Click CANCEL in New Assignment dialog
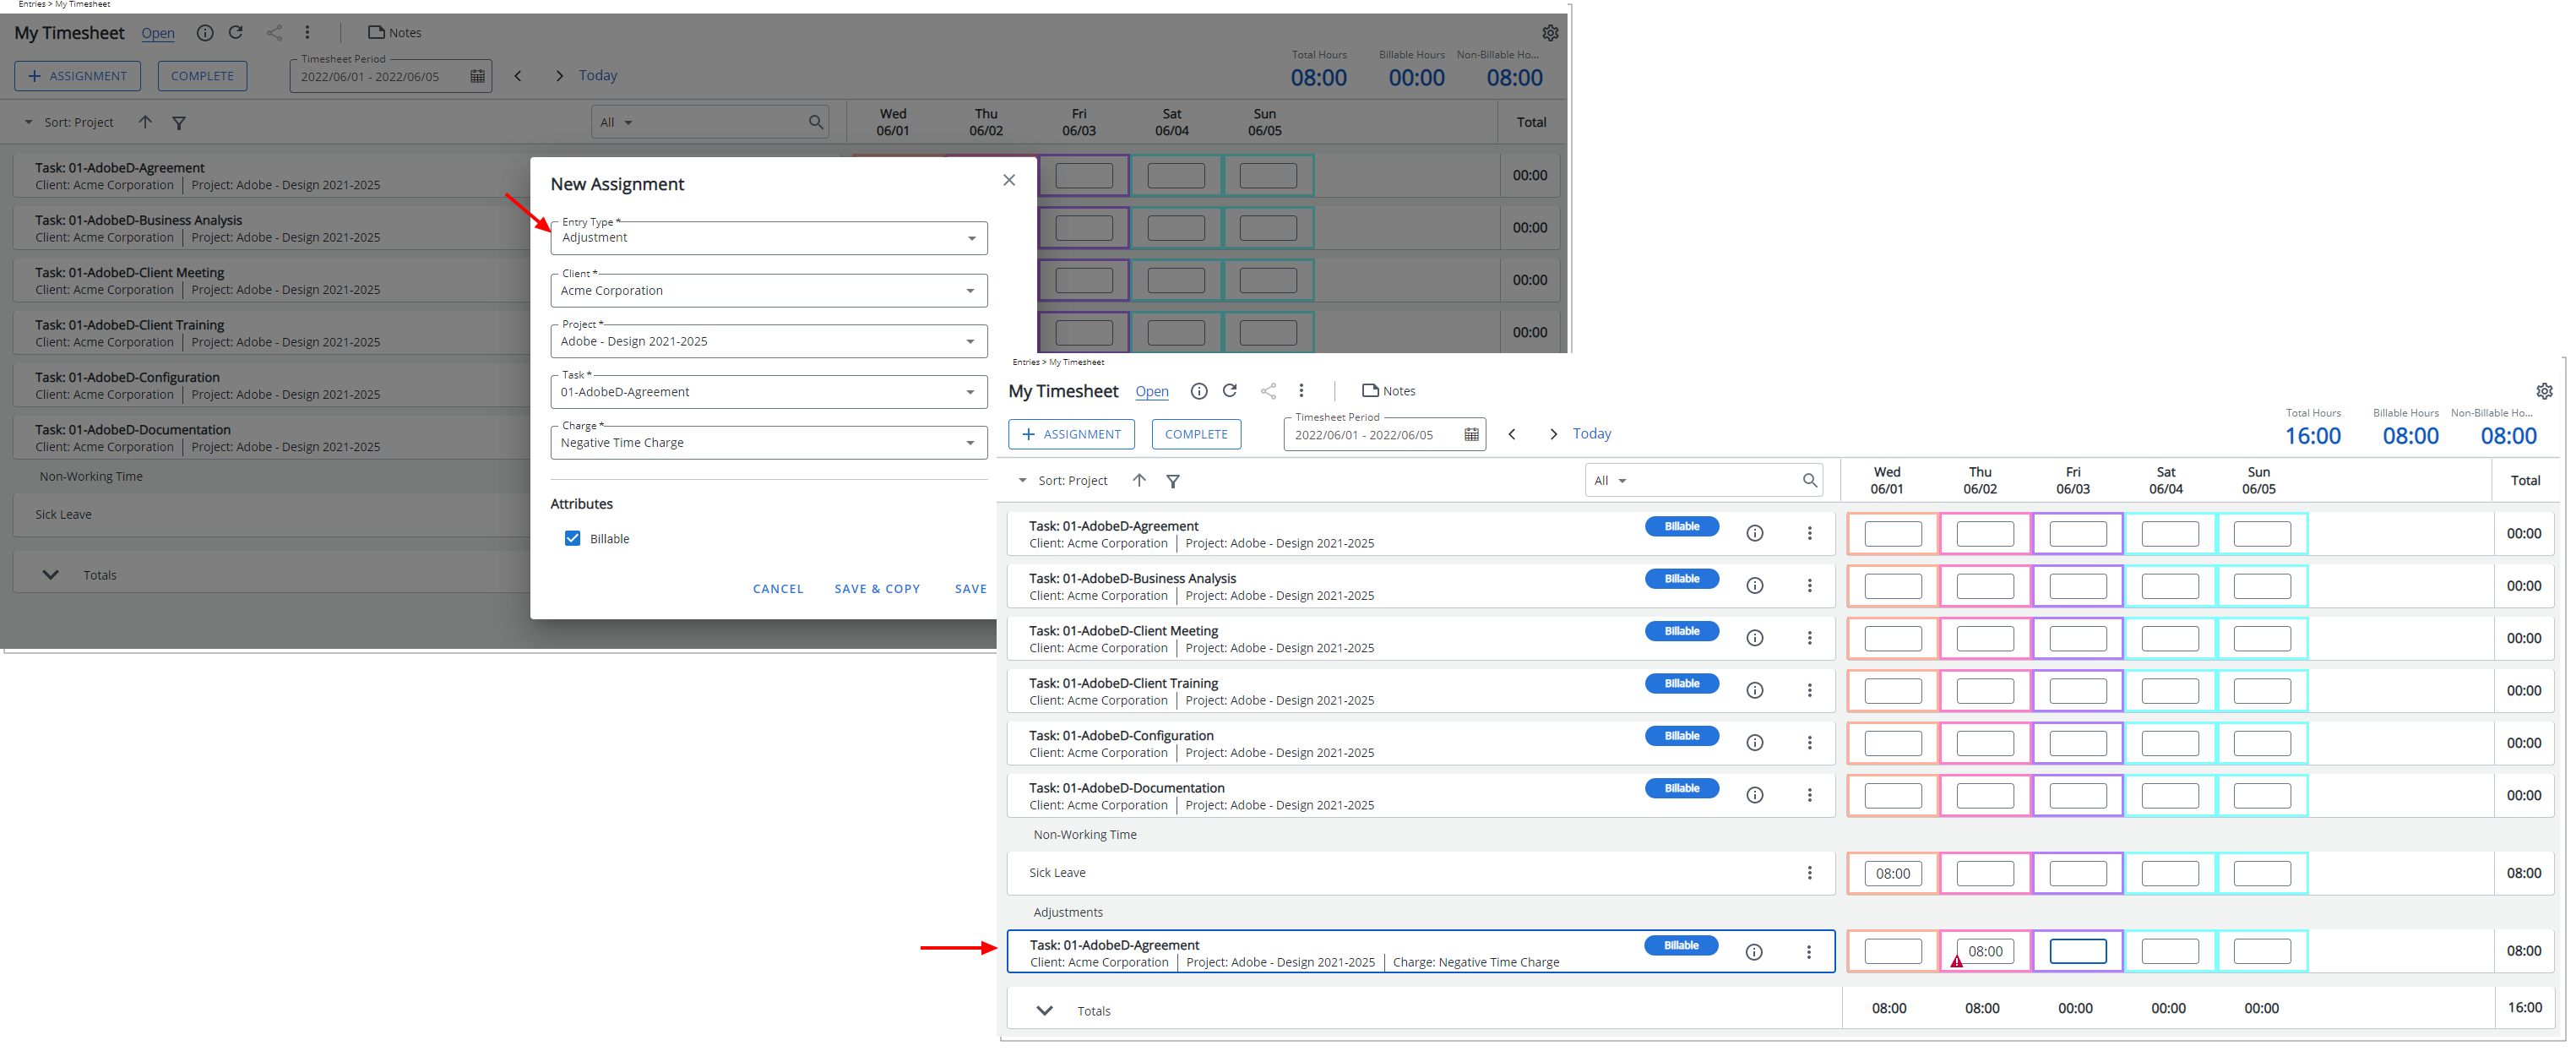The width and height of the screenshot is (2576, 1051). coord(778,589)
